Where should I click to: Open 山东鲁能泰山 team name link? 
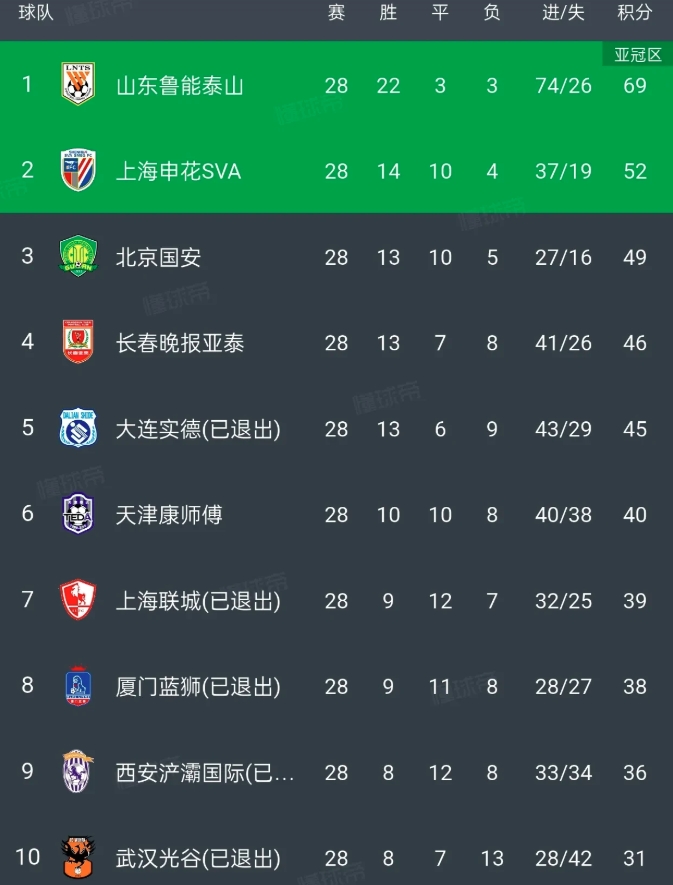coord(179,86)
